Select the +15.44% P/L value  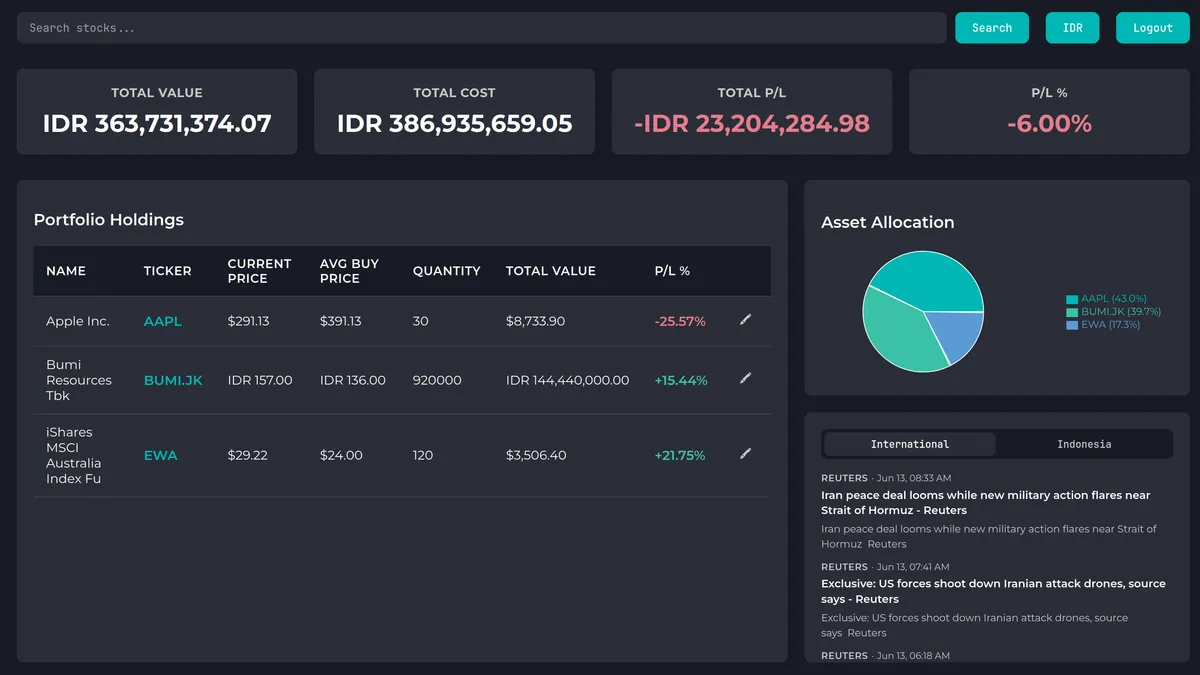(x=681, y=380)
